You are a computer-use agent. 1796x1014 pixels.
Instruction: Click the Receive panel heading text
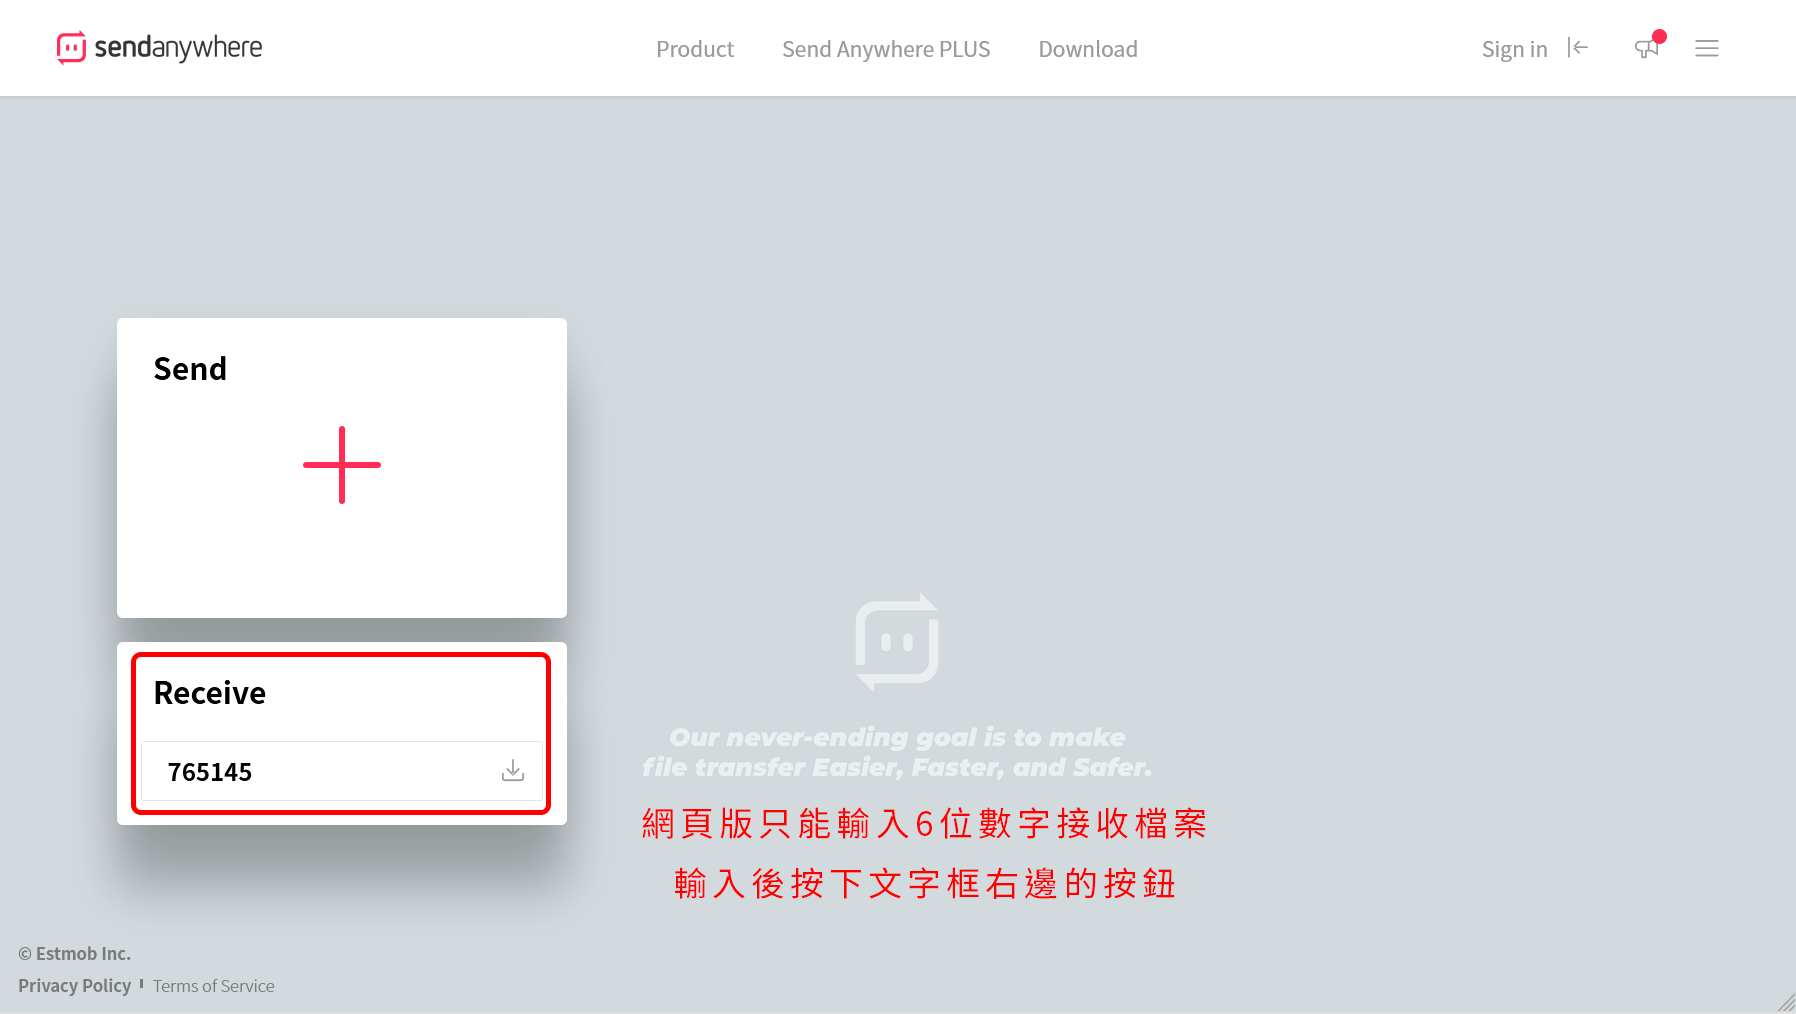[x=209, y=692]
